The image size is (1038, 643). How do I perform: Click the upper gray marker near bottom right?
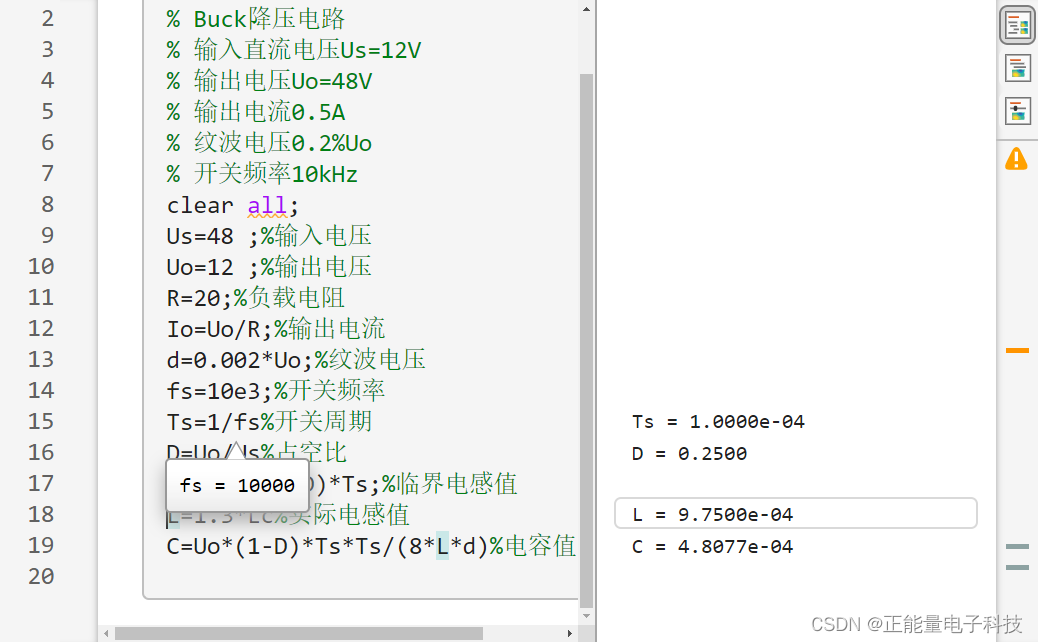1017,548
